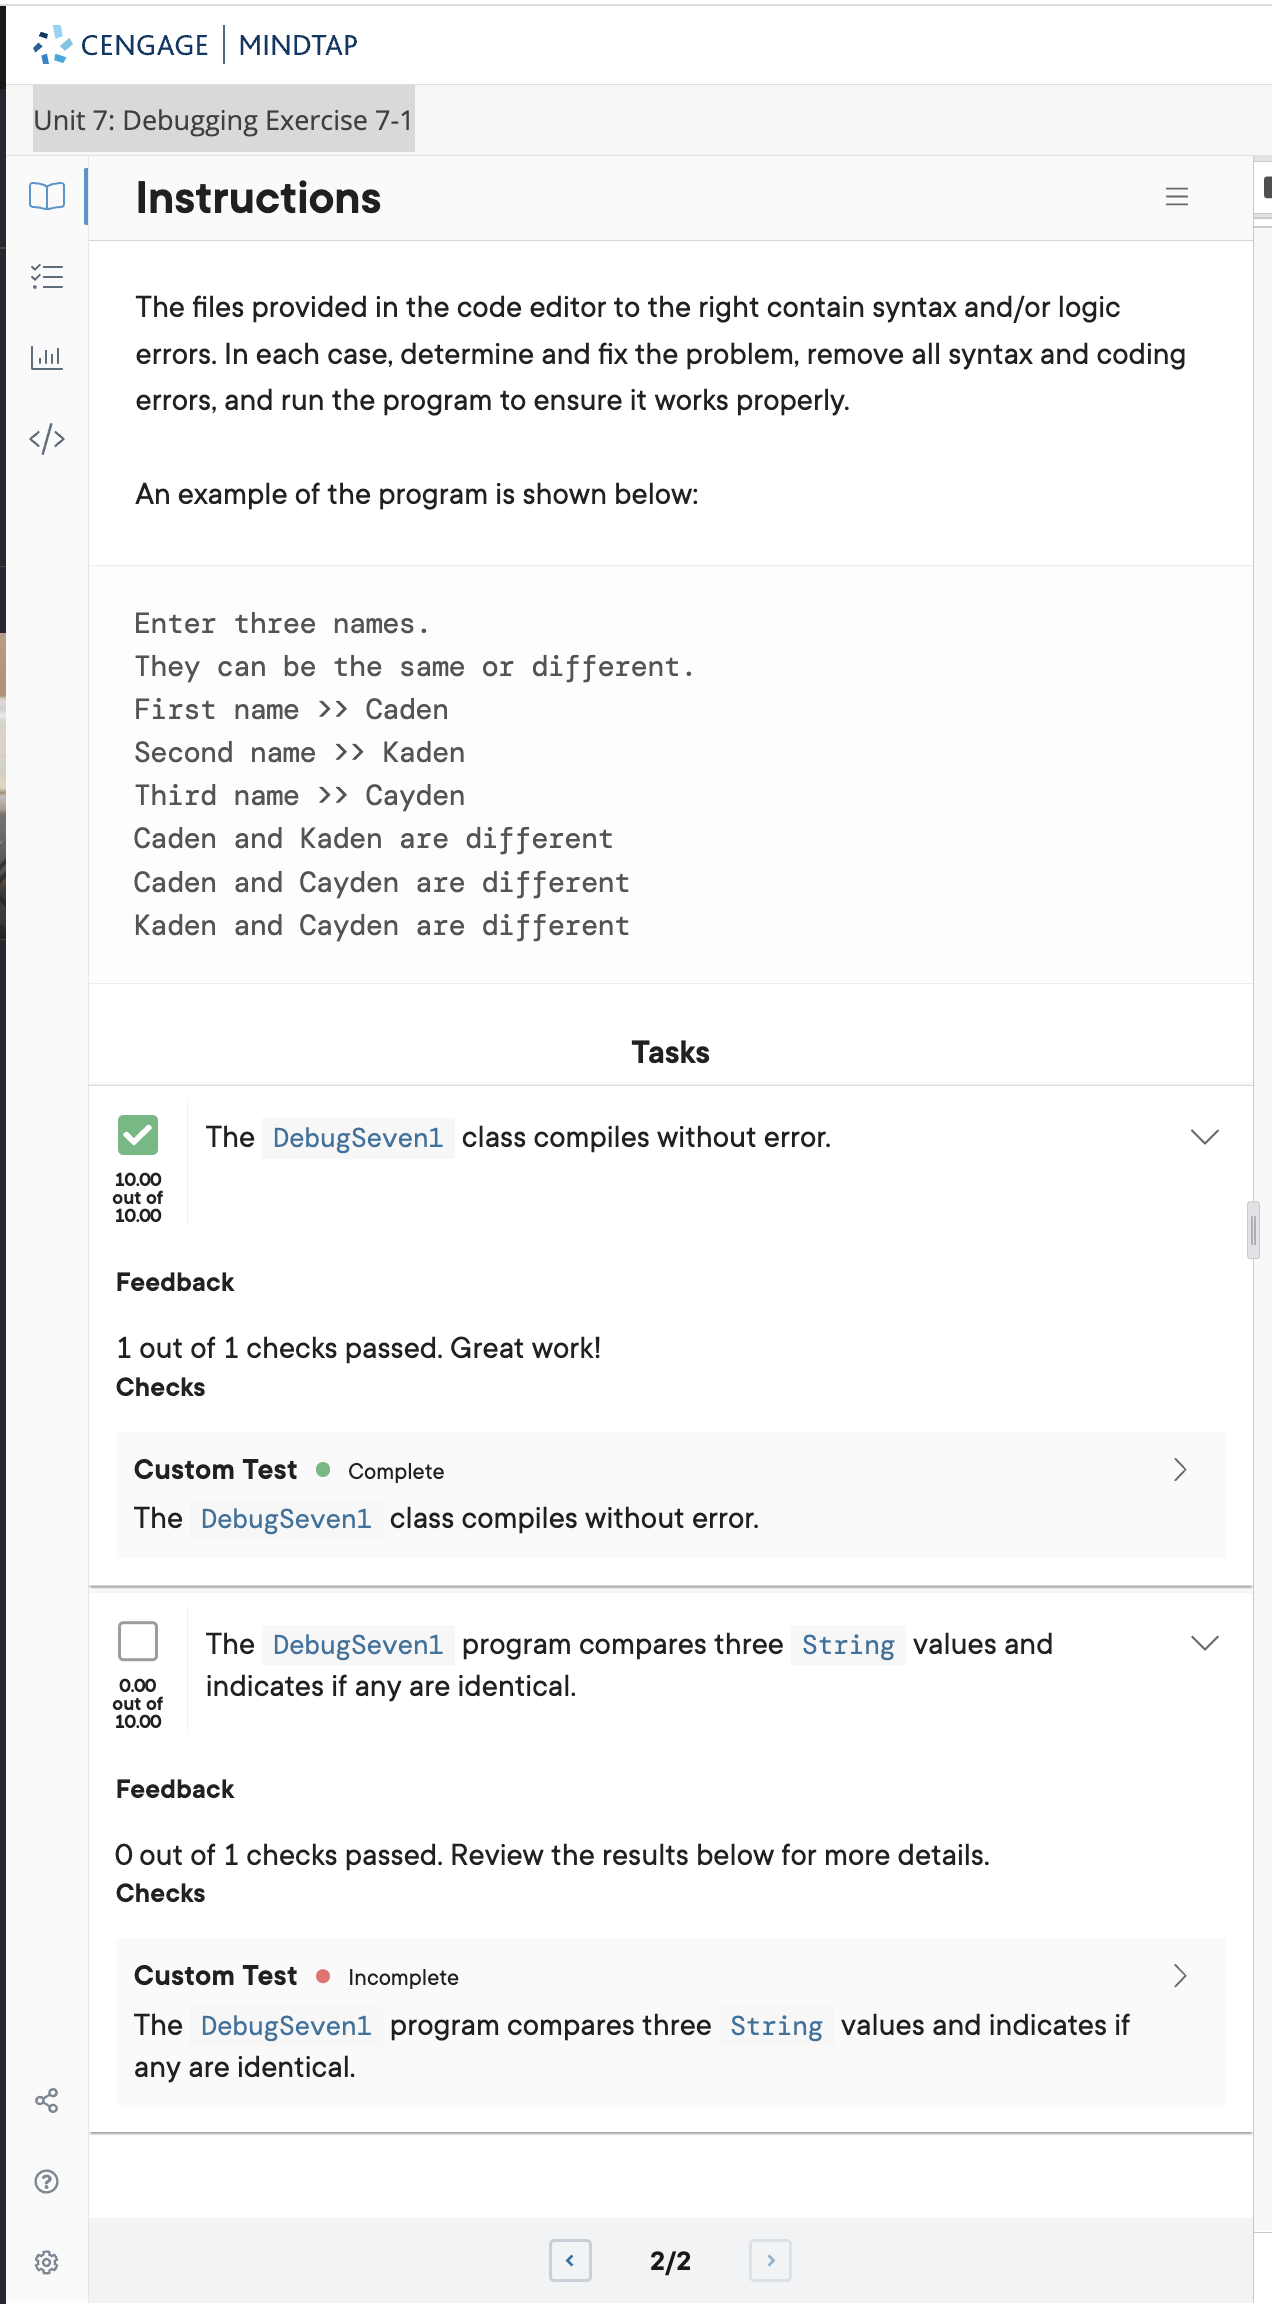This screenshot has width=1272, height=2304.
Task: Click the panel resize handle on right edge
Action: click(x=1253, y=1229)
